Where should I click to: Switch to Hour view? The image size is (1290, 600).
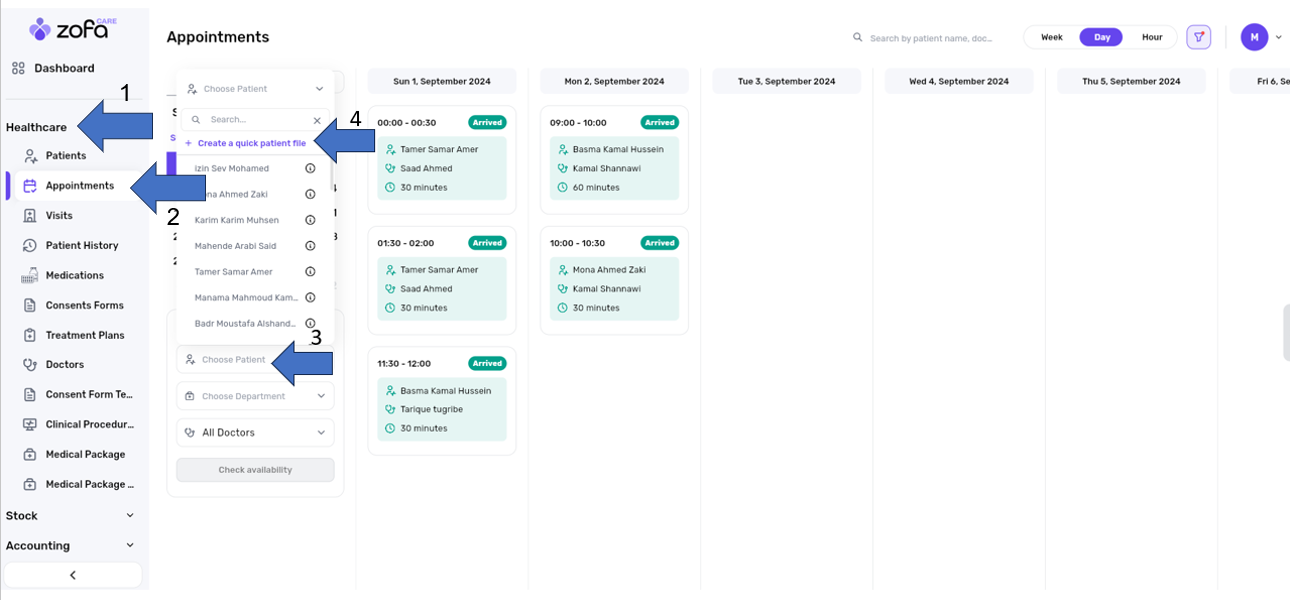[1152, 37]
